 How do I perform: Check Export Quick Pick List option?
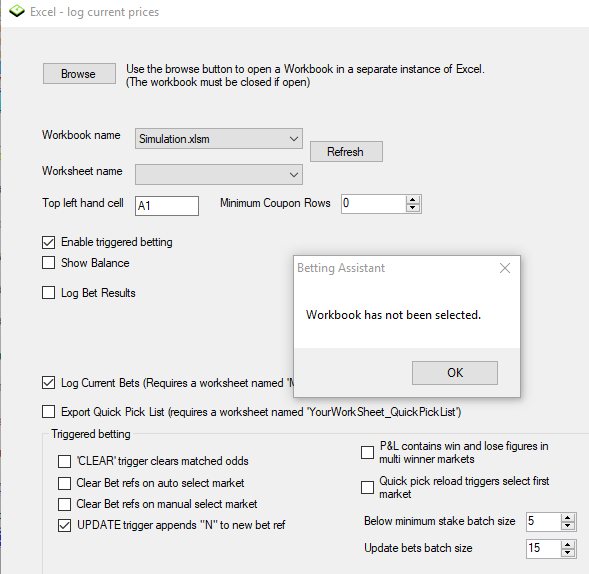48,411
